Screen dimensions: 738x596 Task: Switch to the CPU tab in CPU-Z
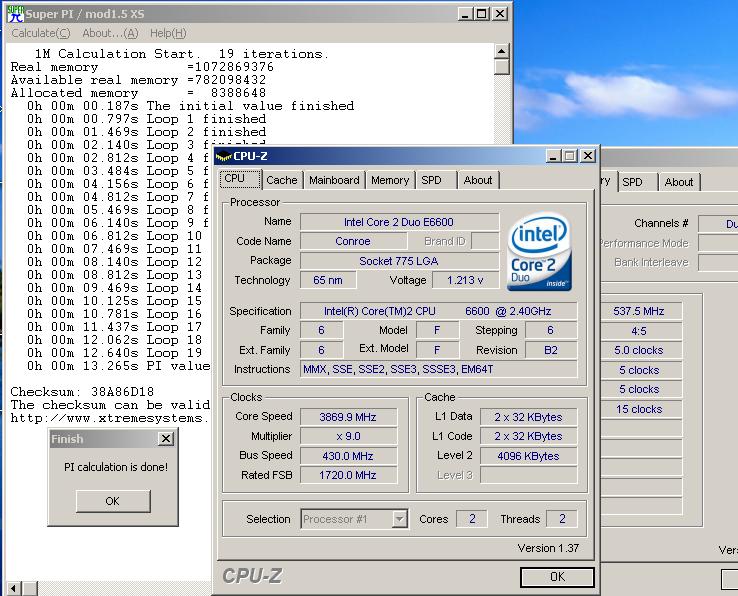240,179
